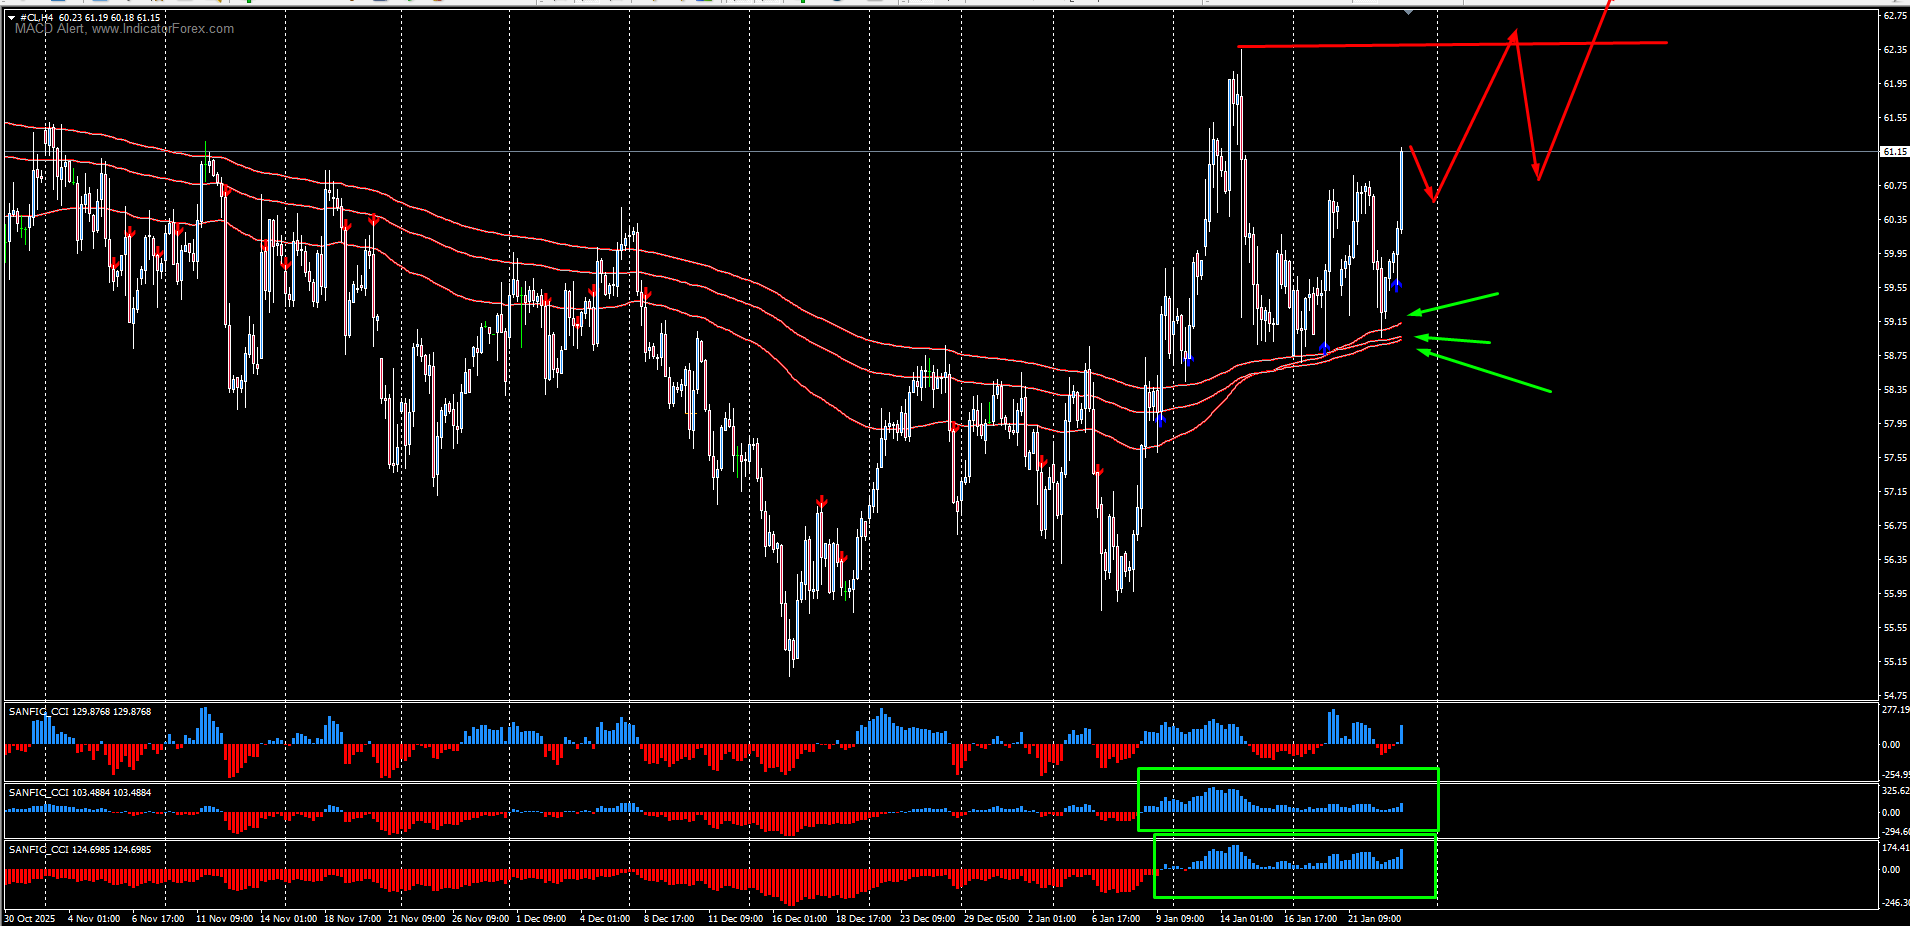Click the 60.35 price scale value
The height and width of the screenshot is (926, 1910).
[x=1895, y=220]
